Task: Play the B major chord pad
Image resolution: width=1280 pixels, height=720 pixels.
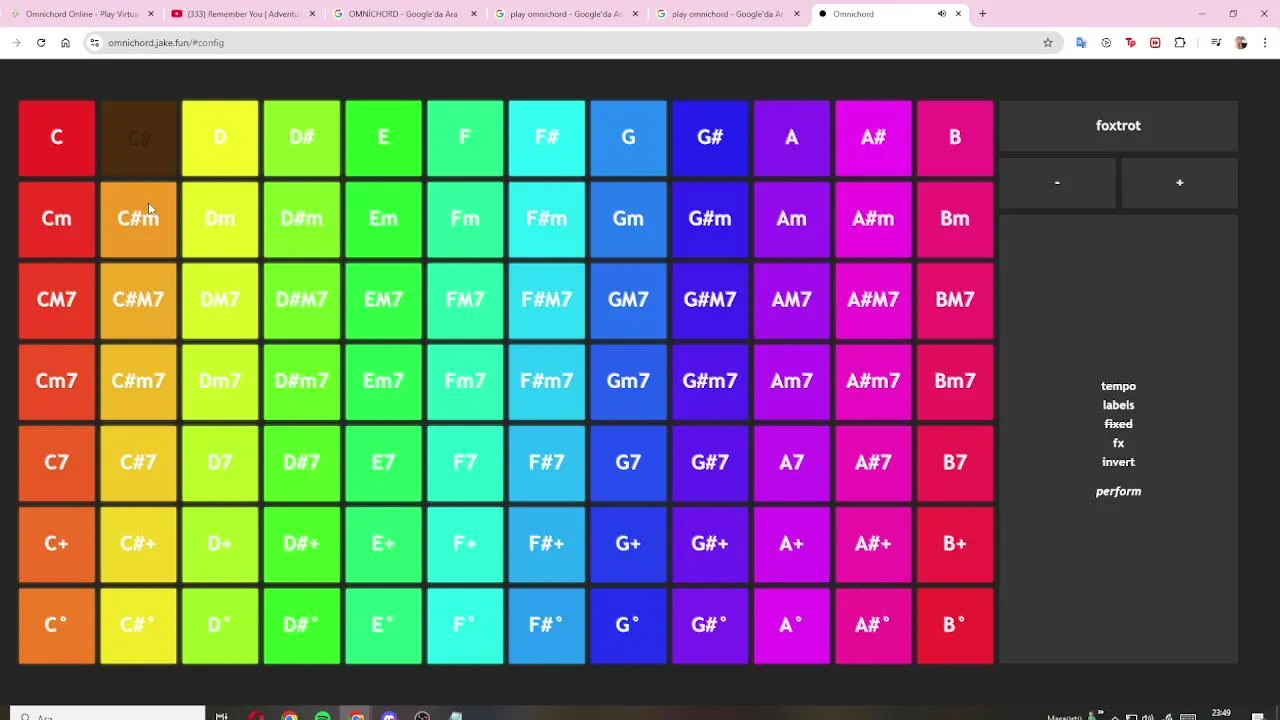Action: tap(955, 137)
